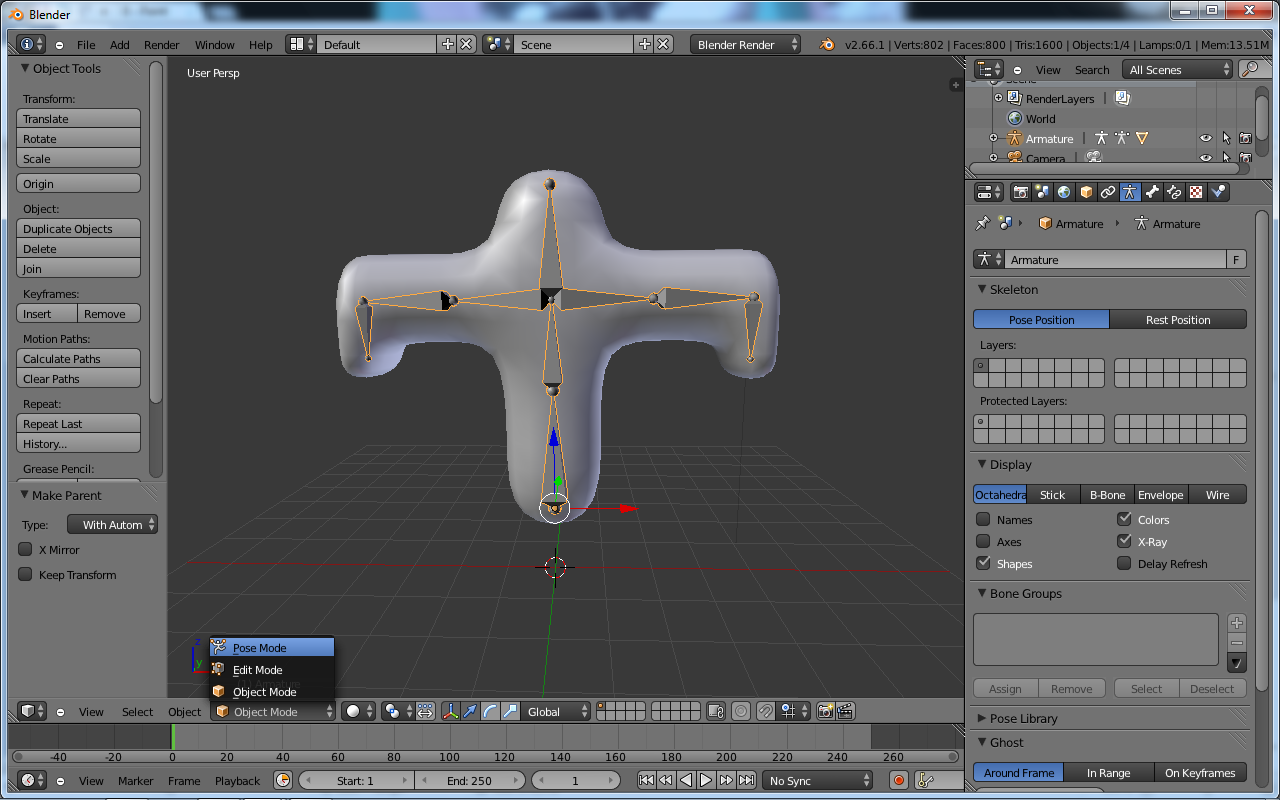Open the 3D manipulator translate icon
The height and width of the screenshot is (800, 1280).
(x=470, y=711)
